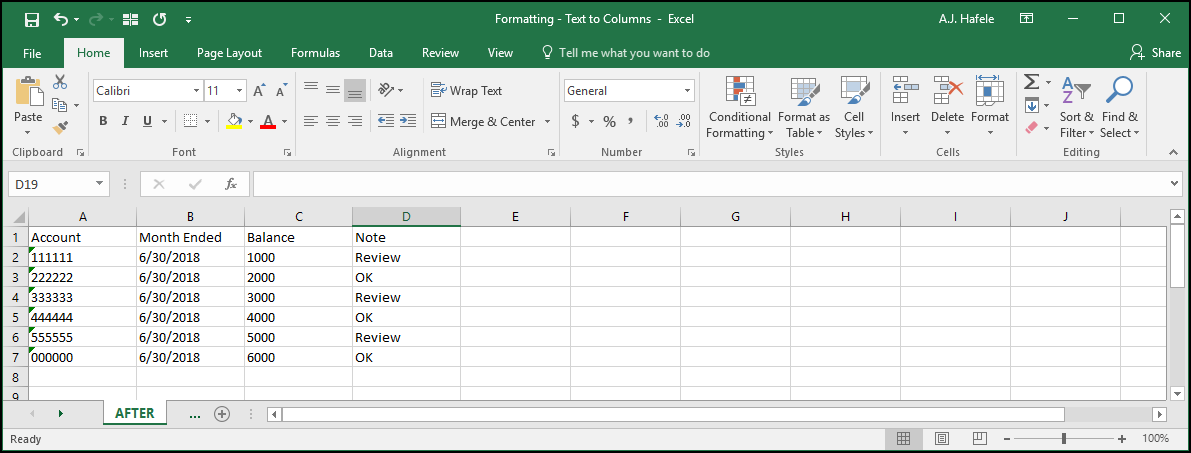Click the Align Right icon
Screen dimensions: 1191x453
coord(355,121)
